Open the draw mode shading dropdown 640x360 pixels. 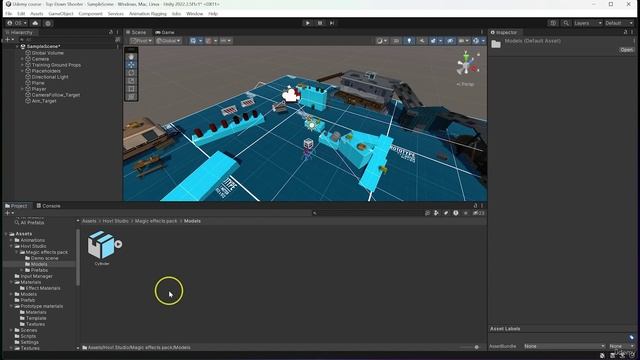(x=382, y=41)
